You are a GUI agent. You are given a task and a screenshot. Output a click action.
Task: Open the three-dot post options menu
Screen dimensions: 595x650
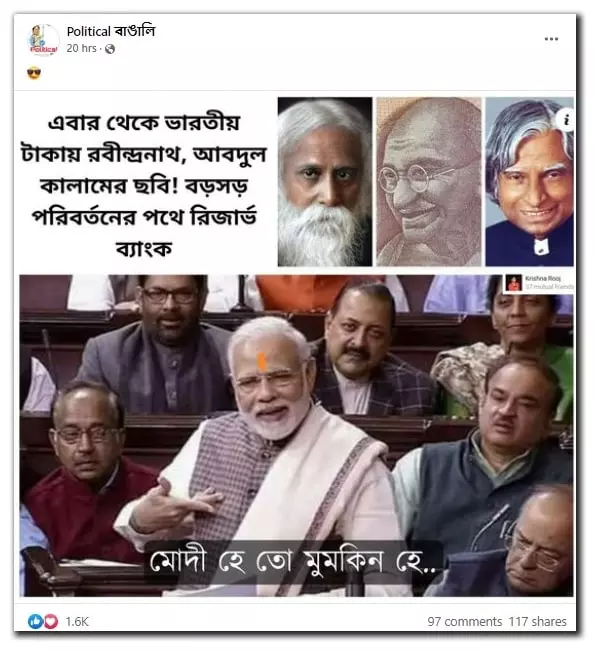pyautogui.click(x=551, y=39)
